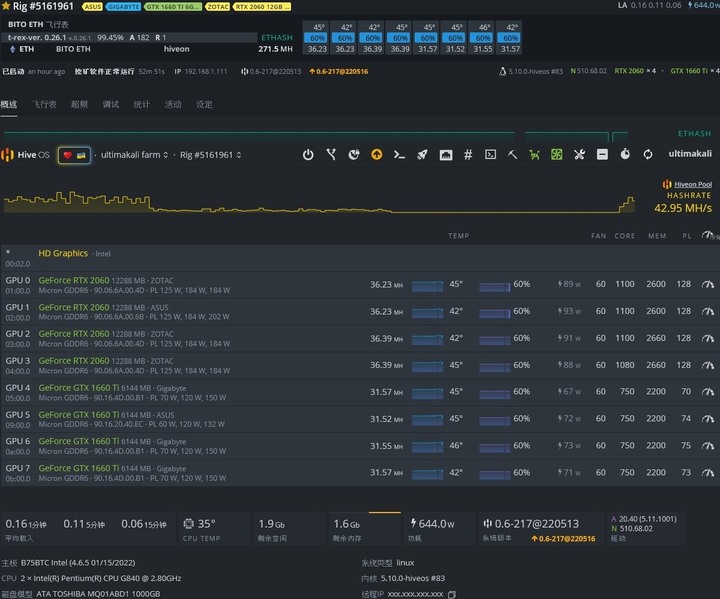Click the pickaxe miner actions icon
The image size is (720, 599).
coord(512,155)
